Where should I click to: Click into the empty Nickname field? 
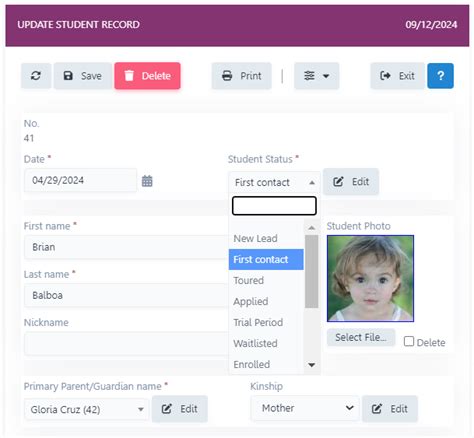tap(127, 343)
